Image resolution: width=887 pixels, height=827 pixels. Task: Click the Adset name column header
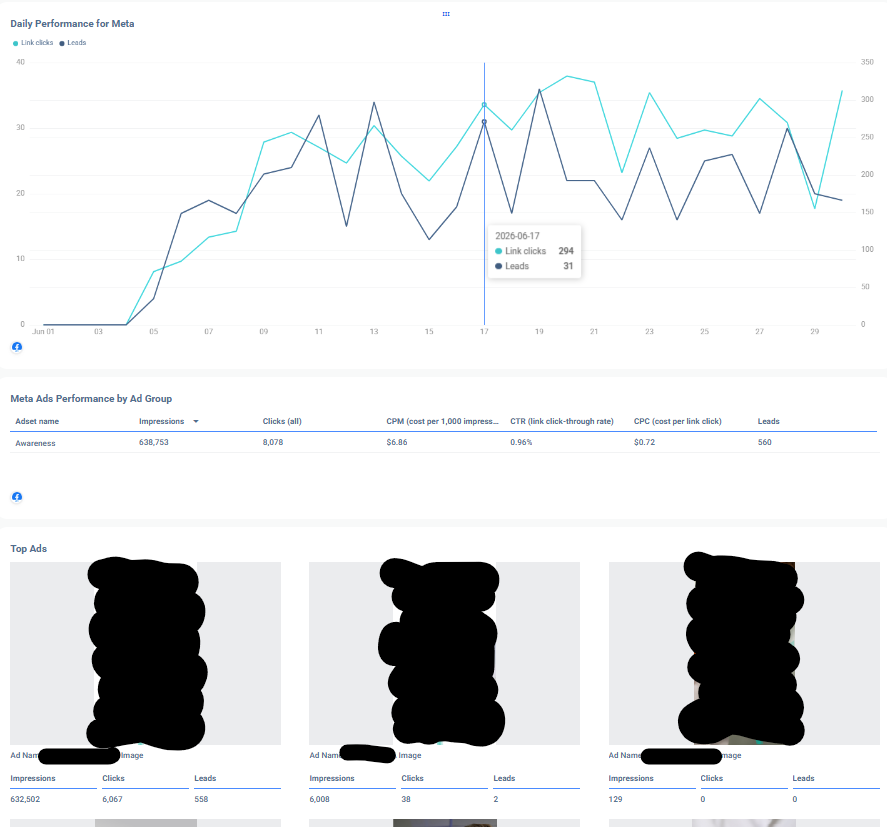37,421
